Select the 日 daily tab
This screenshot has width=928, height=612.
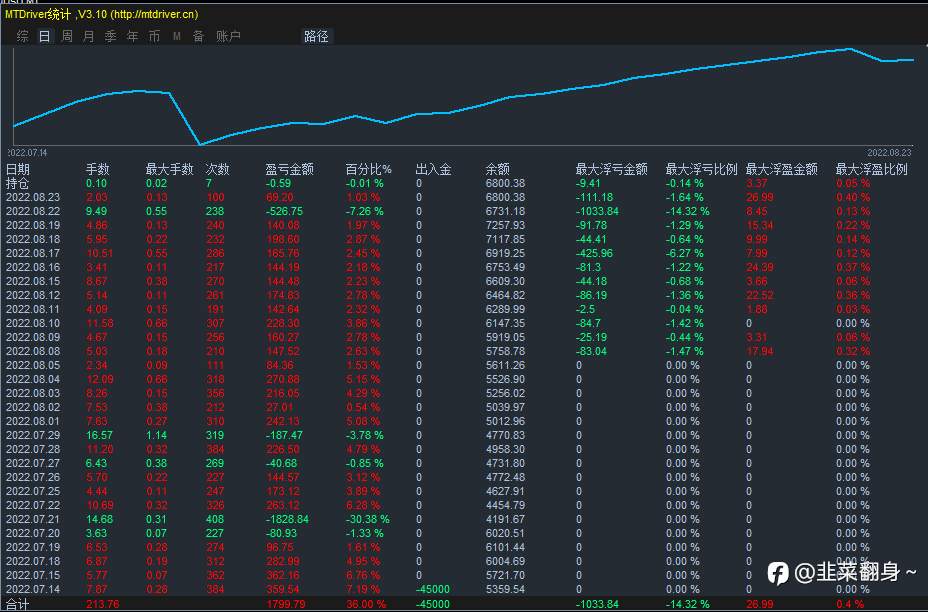tap(44, 36)
